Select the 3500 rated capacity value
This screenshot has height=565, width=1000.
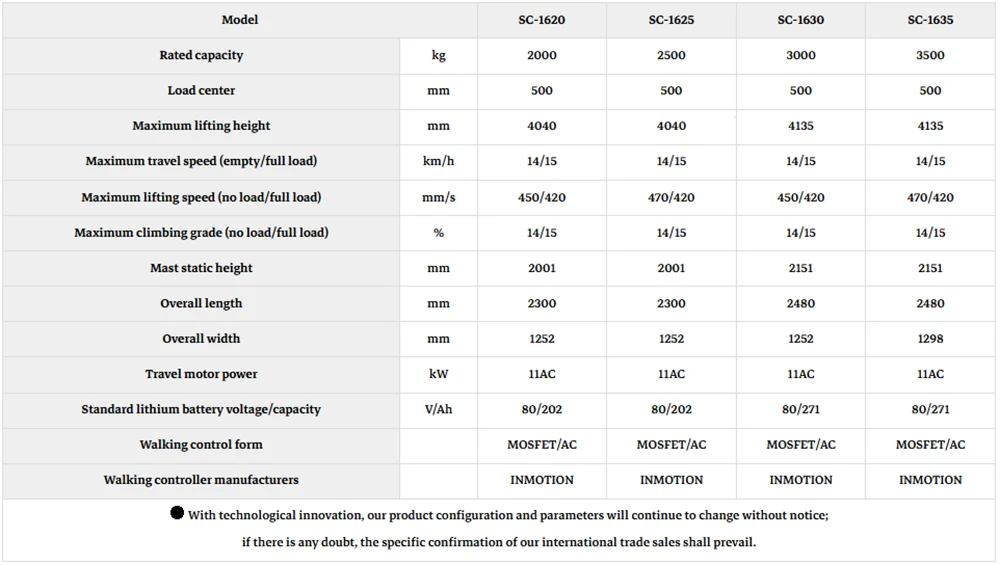(x=930, y=55)
